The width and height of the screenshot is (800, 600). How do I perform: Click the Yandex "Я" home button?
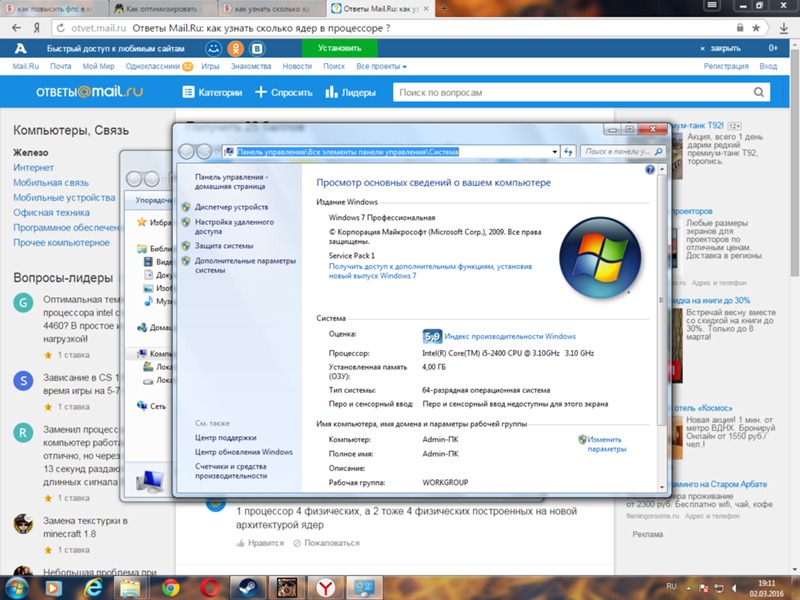(x=37, y=28)
